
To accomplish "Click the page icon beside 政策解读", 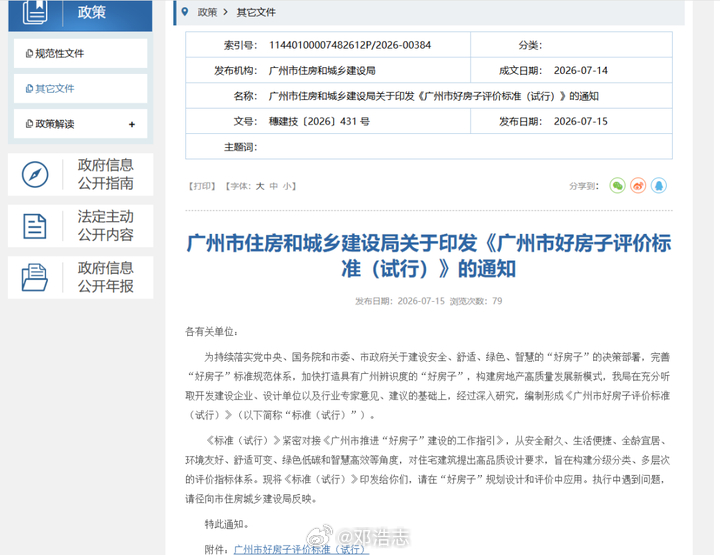I will tap(29, 124).
